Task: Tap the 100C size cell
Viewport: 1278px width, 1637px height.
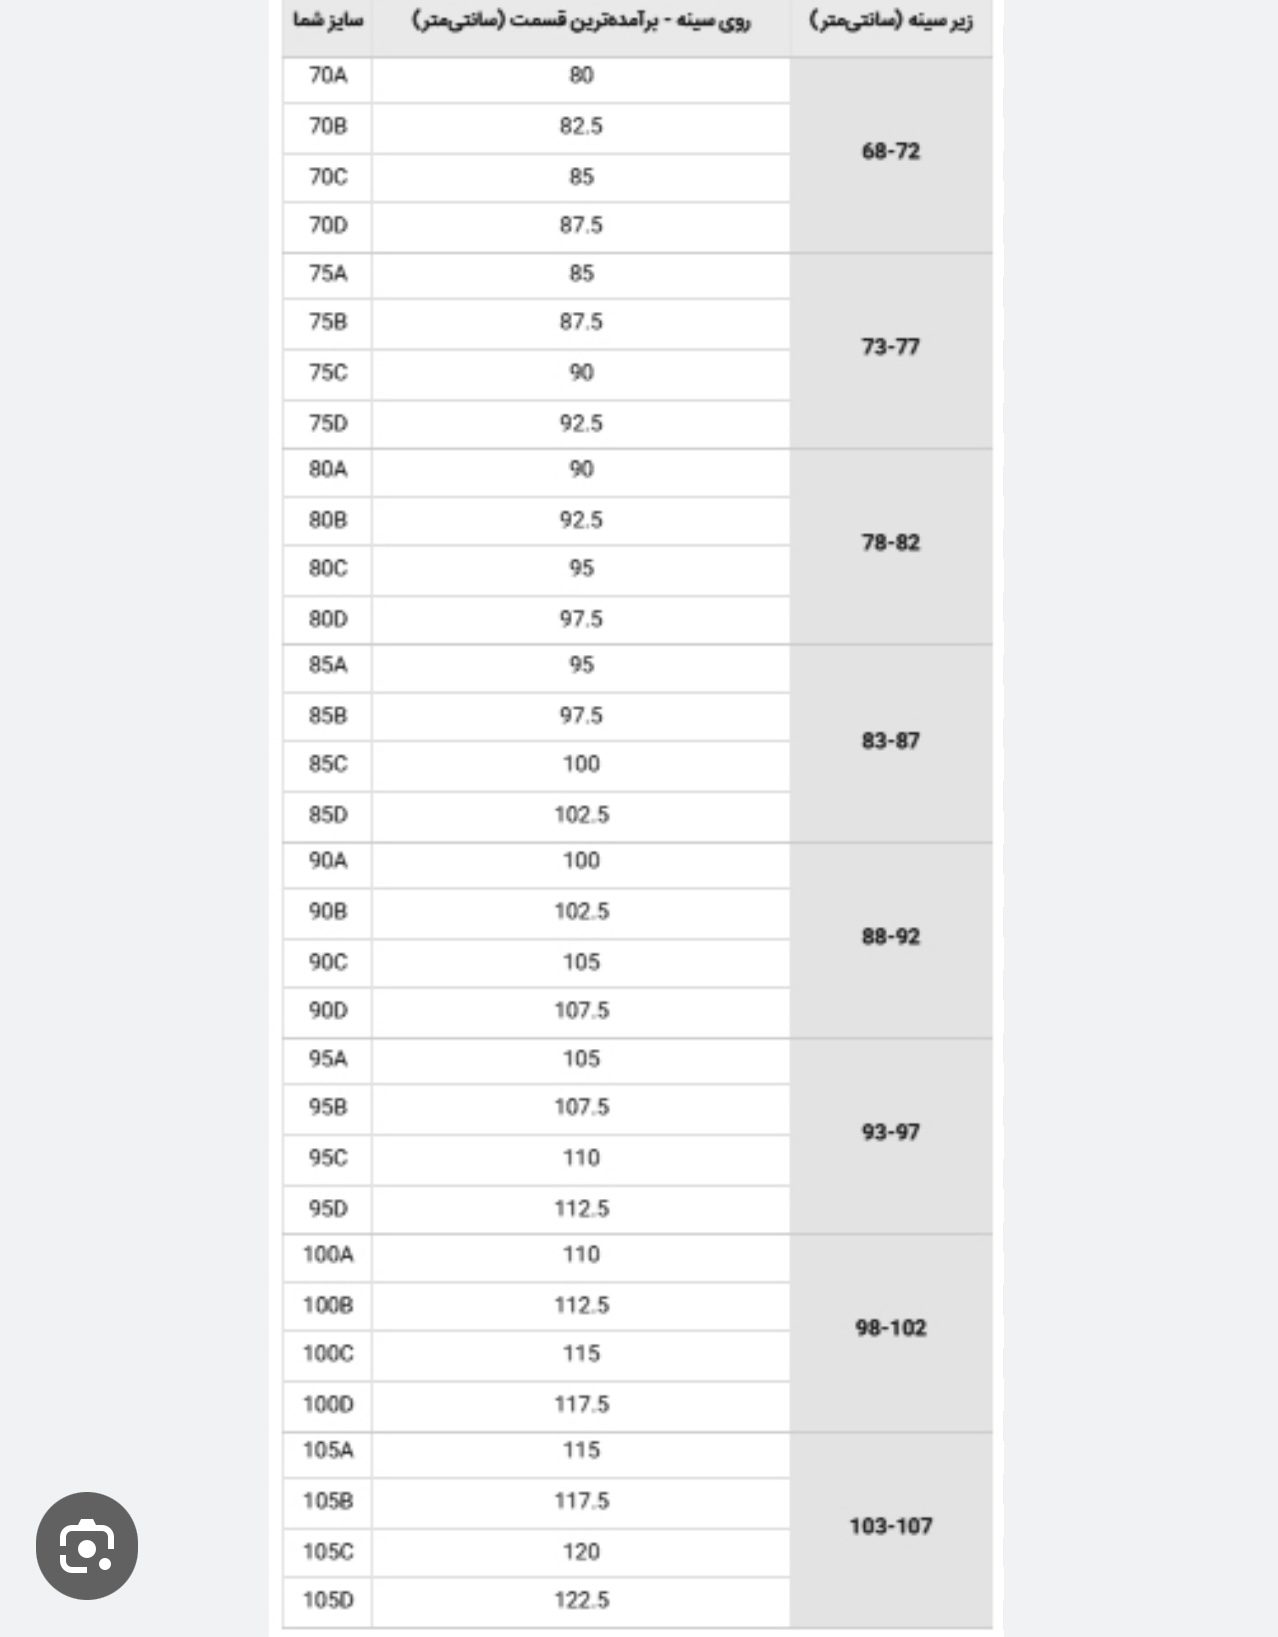Action: [328, 1354]
